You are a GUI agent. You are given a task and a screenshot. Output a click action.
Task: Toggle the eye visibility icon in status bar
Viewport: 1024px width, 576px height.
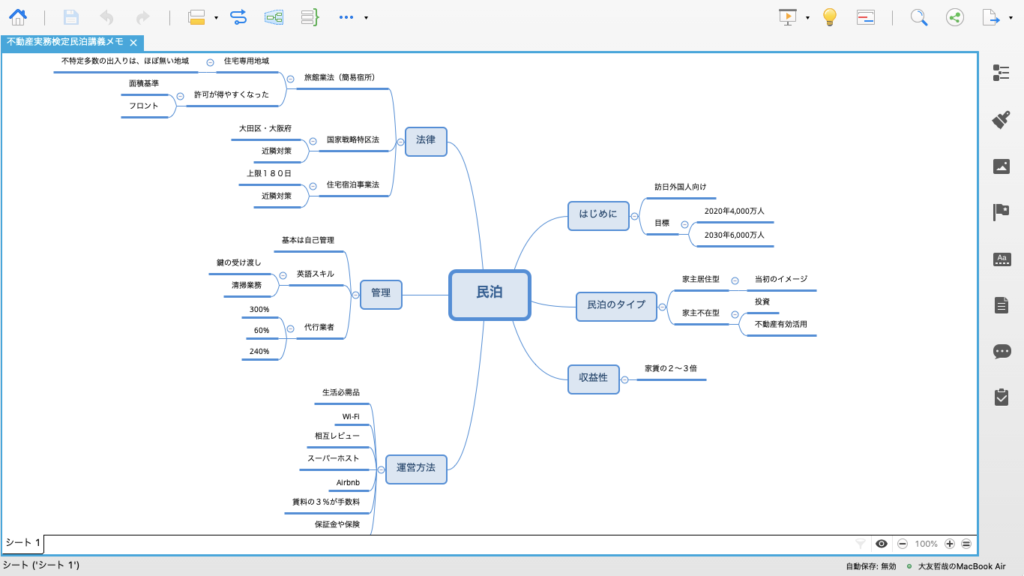click(881, 544)
